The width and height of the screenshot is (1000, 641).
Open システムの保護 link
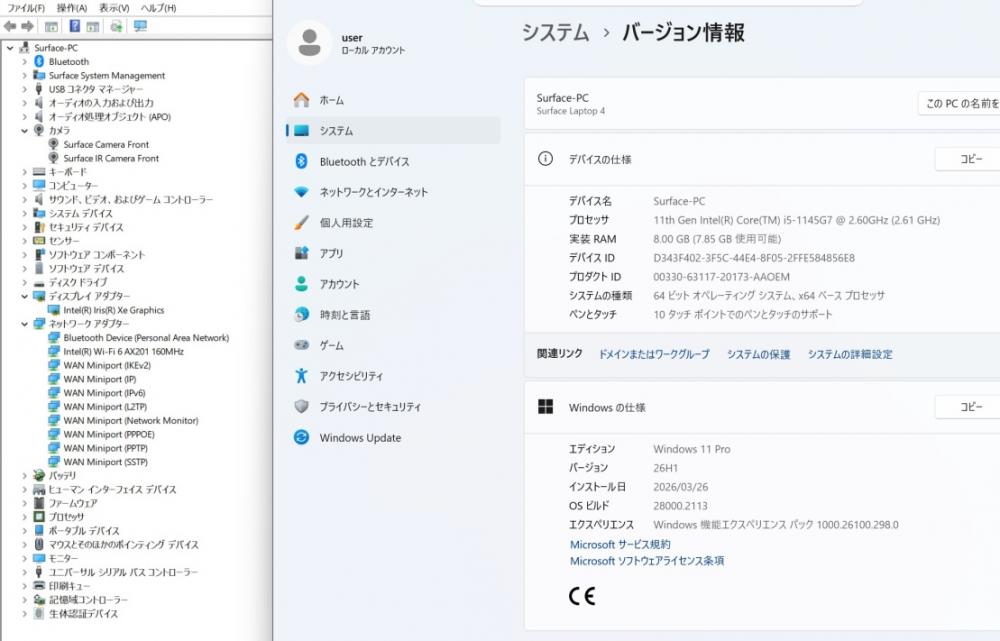click(x=758, y=354)
